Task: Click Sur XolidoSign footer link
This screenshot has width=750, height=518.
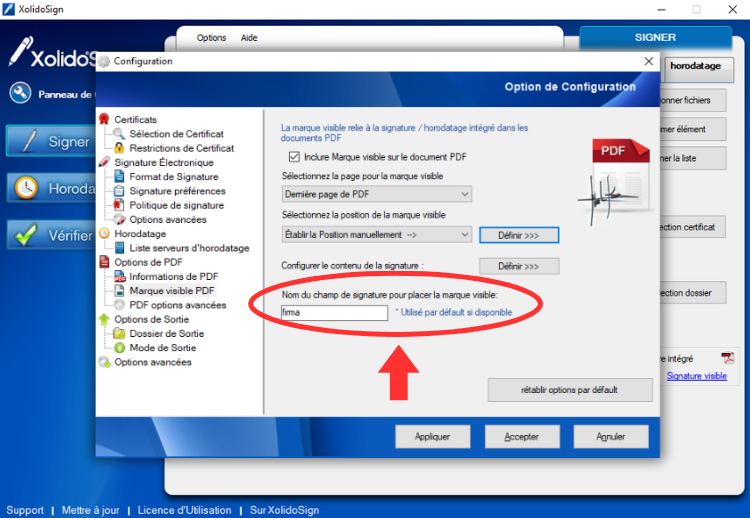Action: point(284,510)
